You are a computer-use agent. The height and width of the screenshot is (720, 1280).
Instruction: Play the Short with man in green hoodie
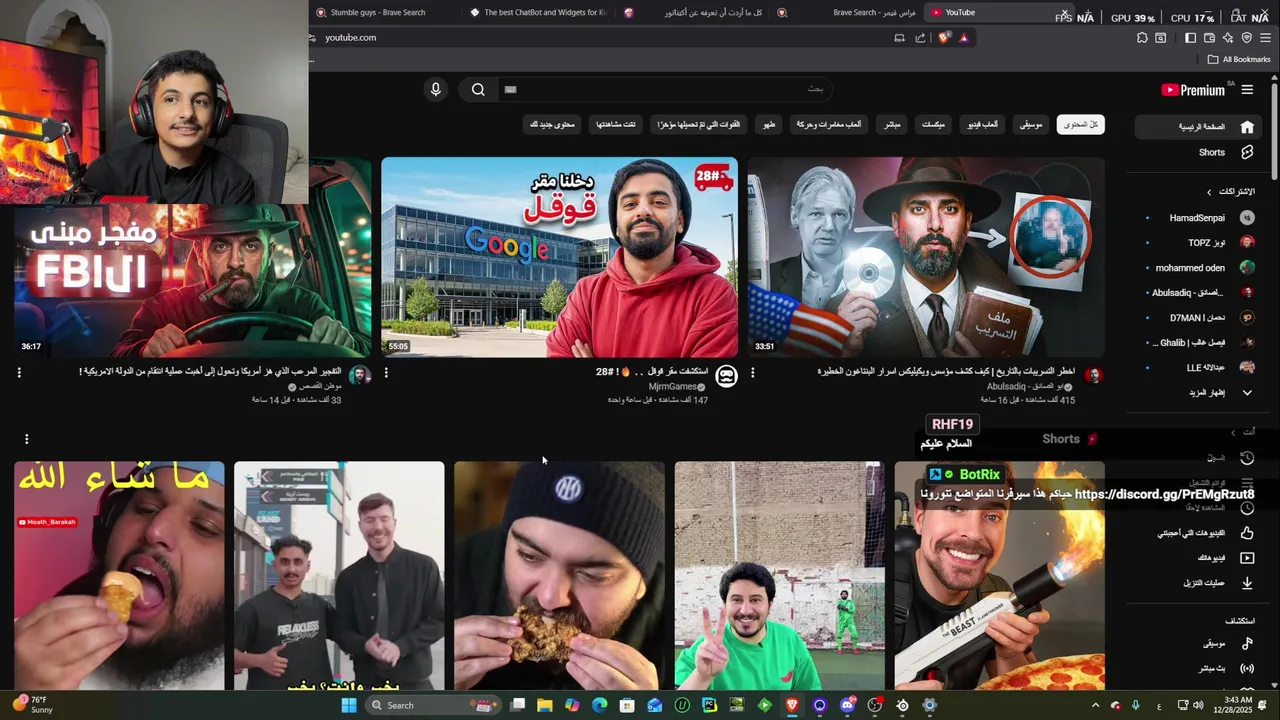[780, 575]
